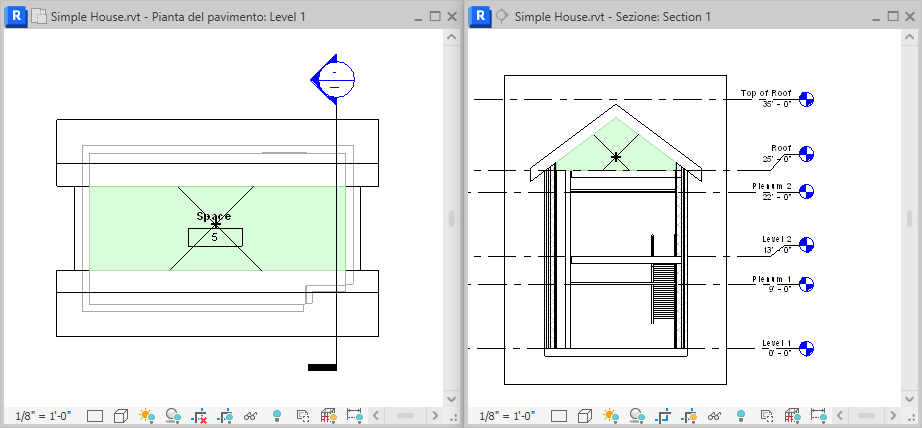Open Visual Style menu in Section 1 window
Image resolution: width=922 pixels, height=428 pixels.
[x=584, y=416]
